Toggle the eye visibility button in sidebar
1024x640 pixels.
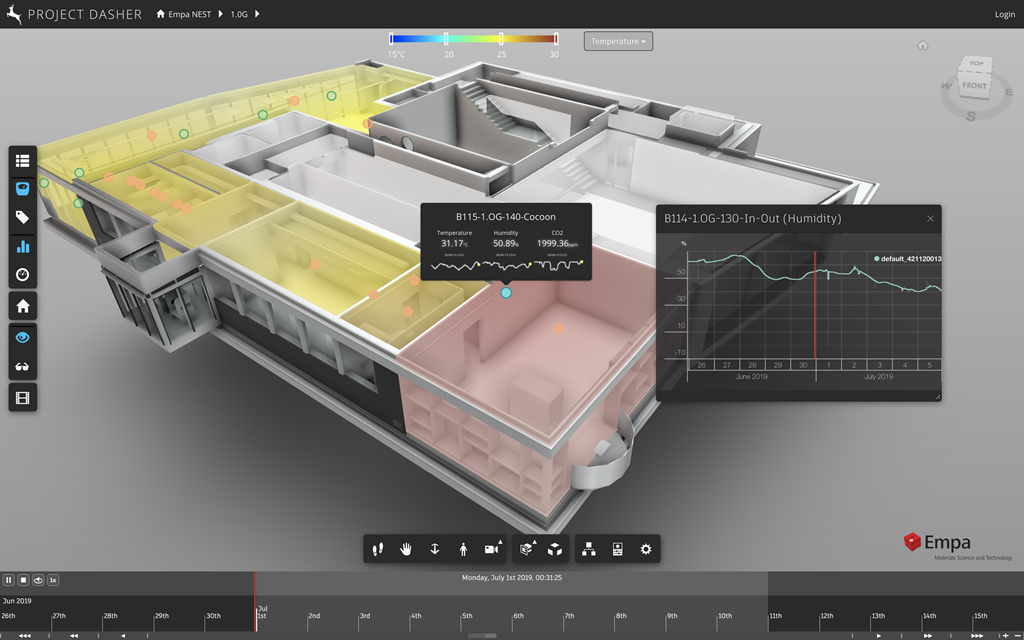click(22, 338)
